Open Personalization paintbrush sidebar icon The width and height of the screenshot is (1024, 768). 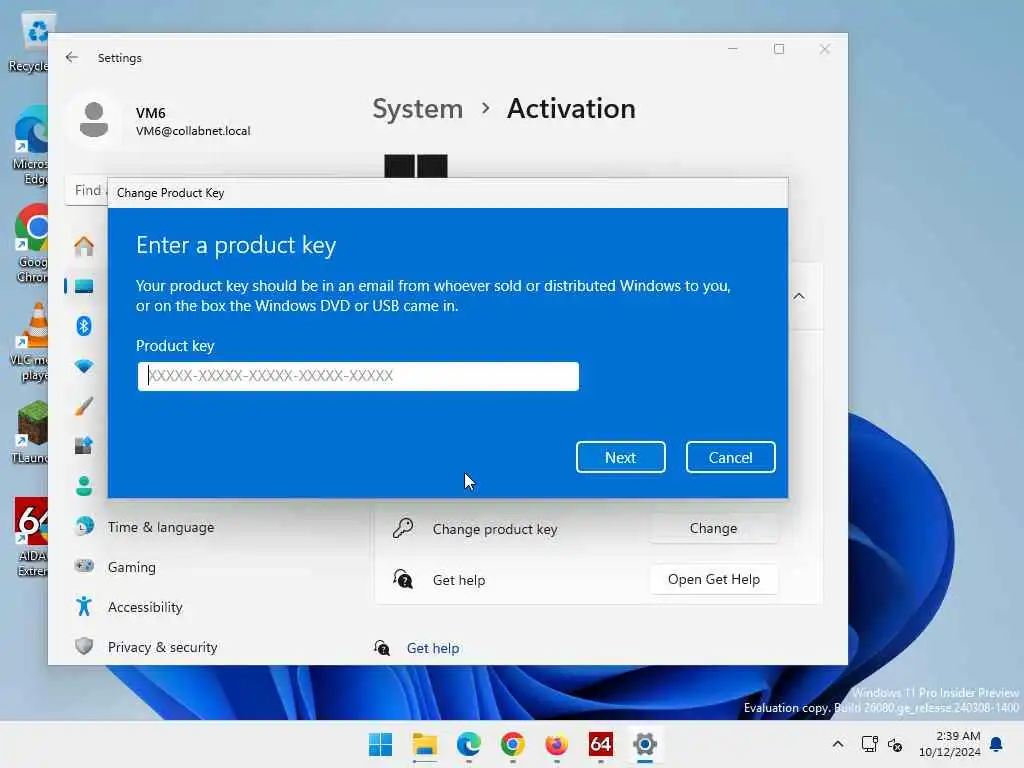coord(84,406)
